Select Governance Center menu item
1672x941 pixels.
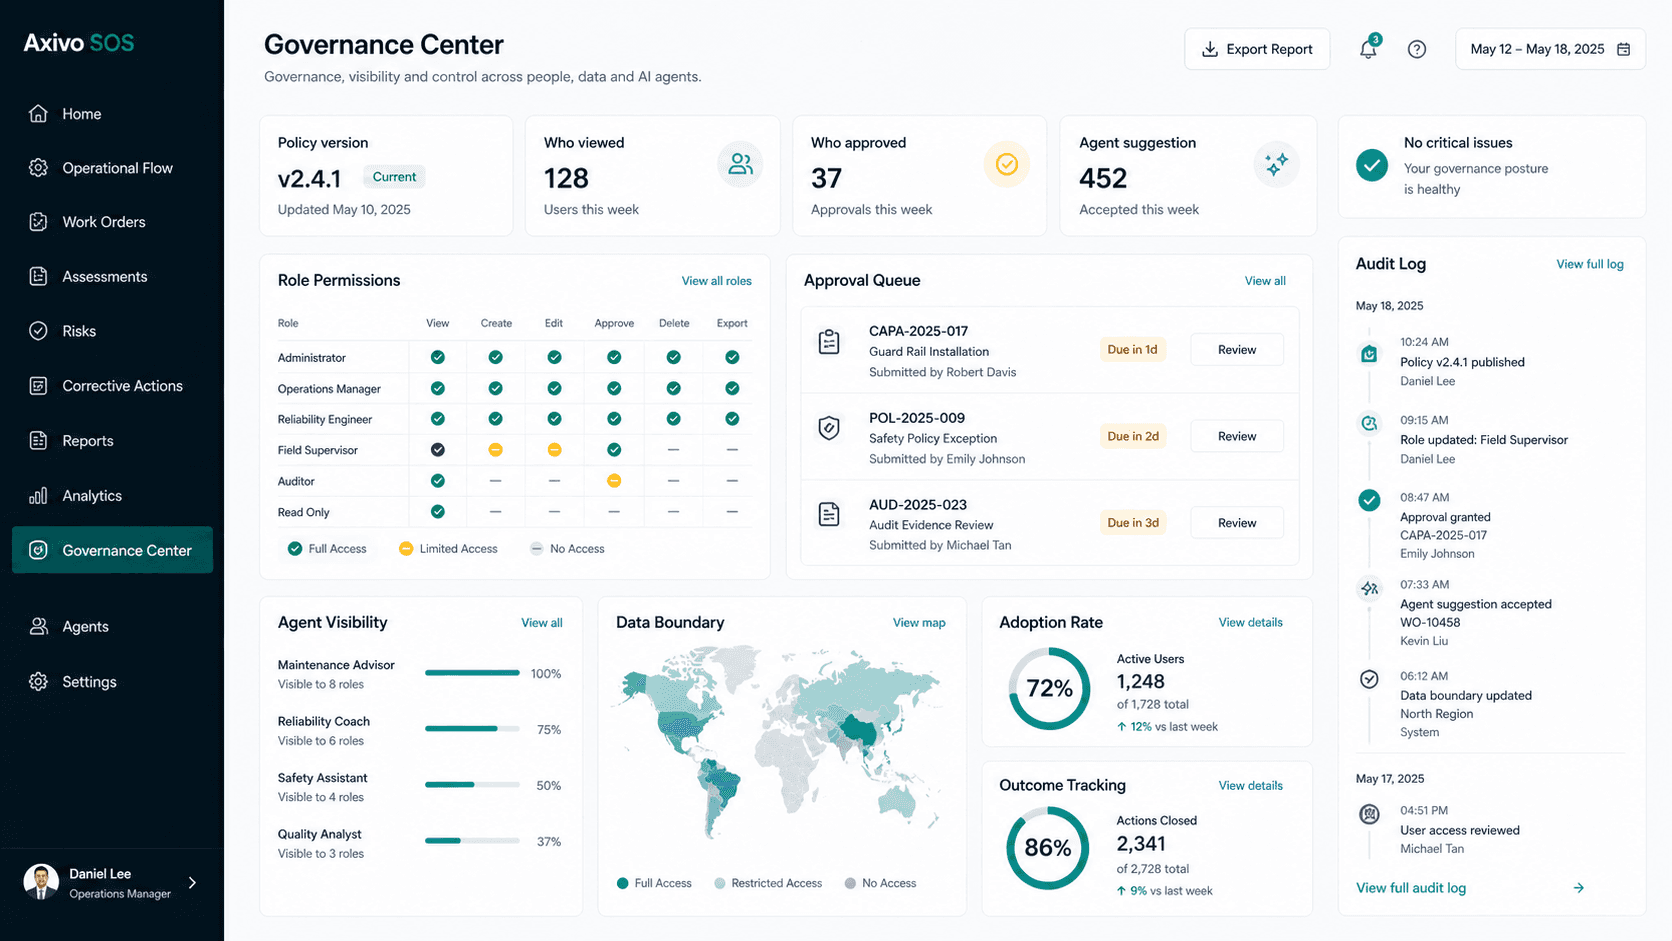click(x=112, y=550)
